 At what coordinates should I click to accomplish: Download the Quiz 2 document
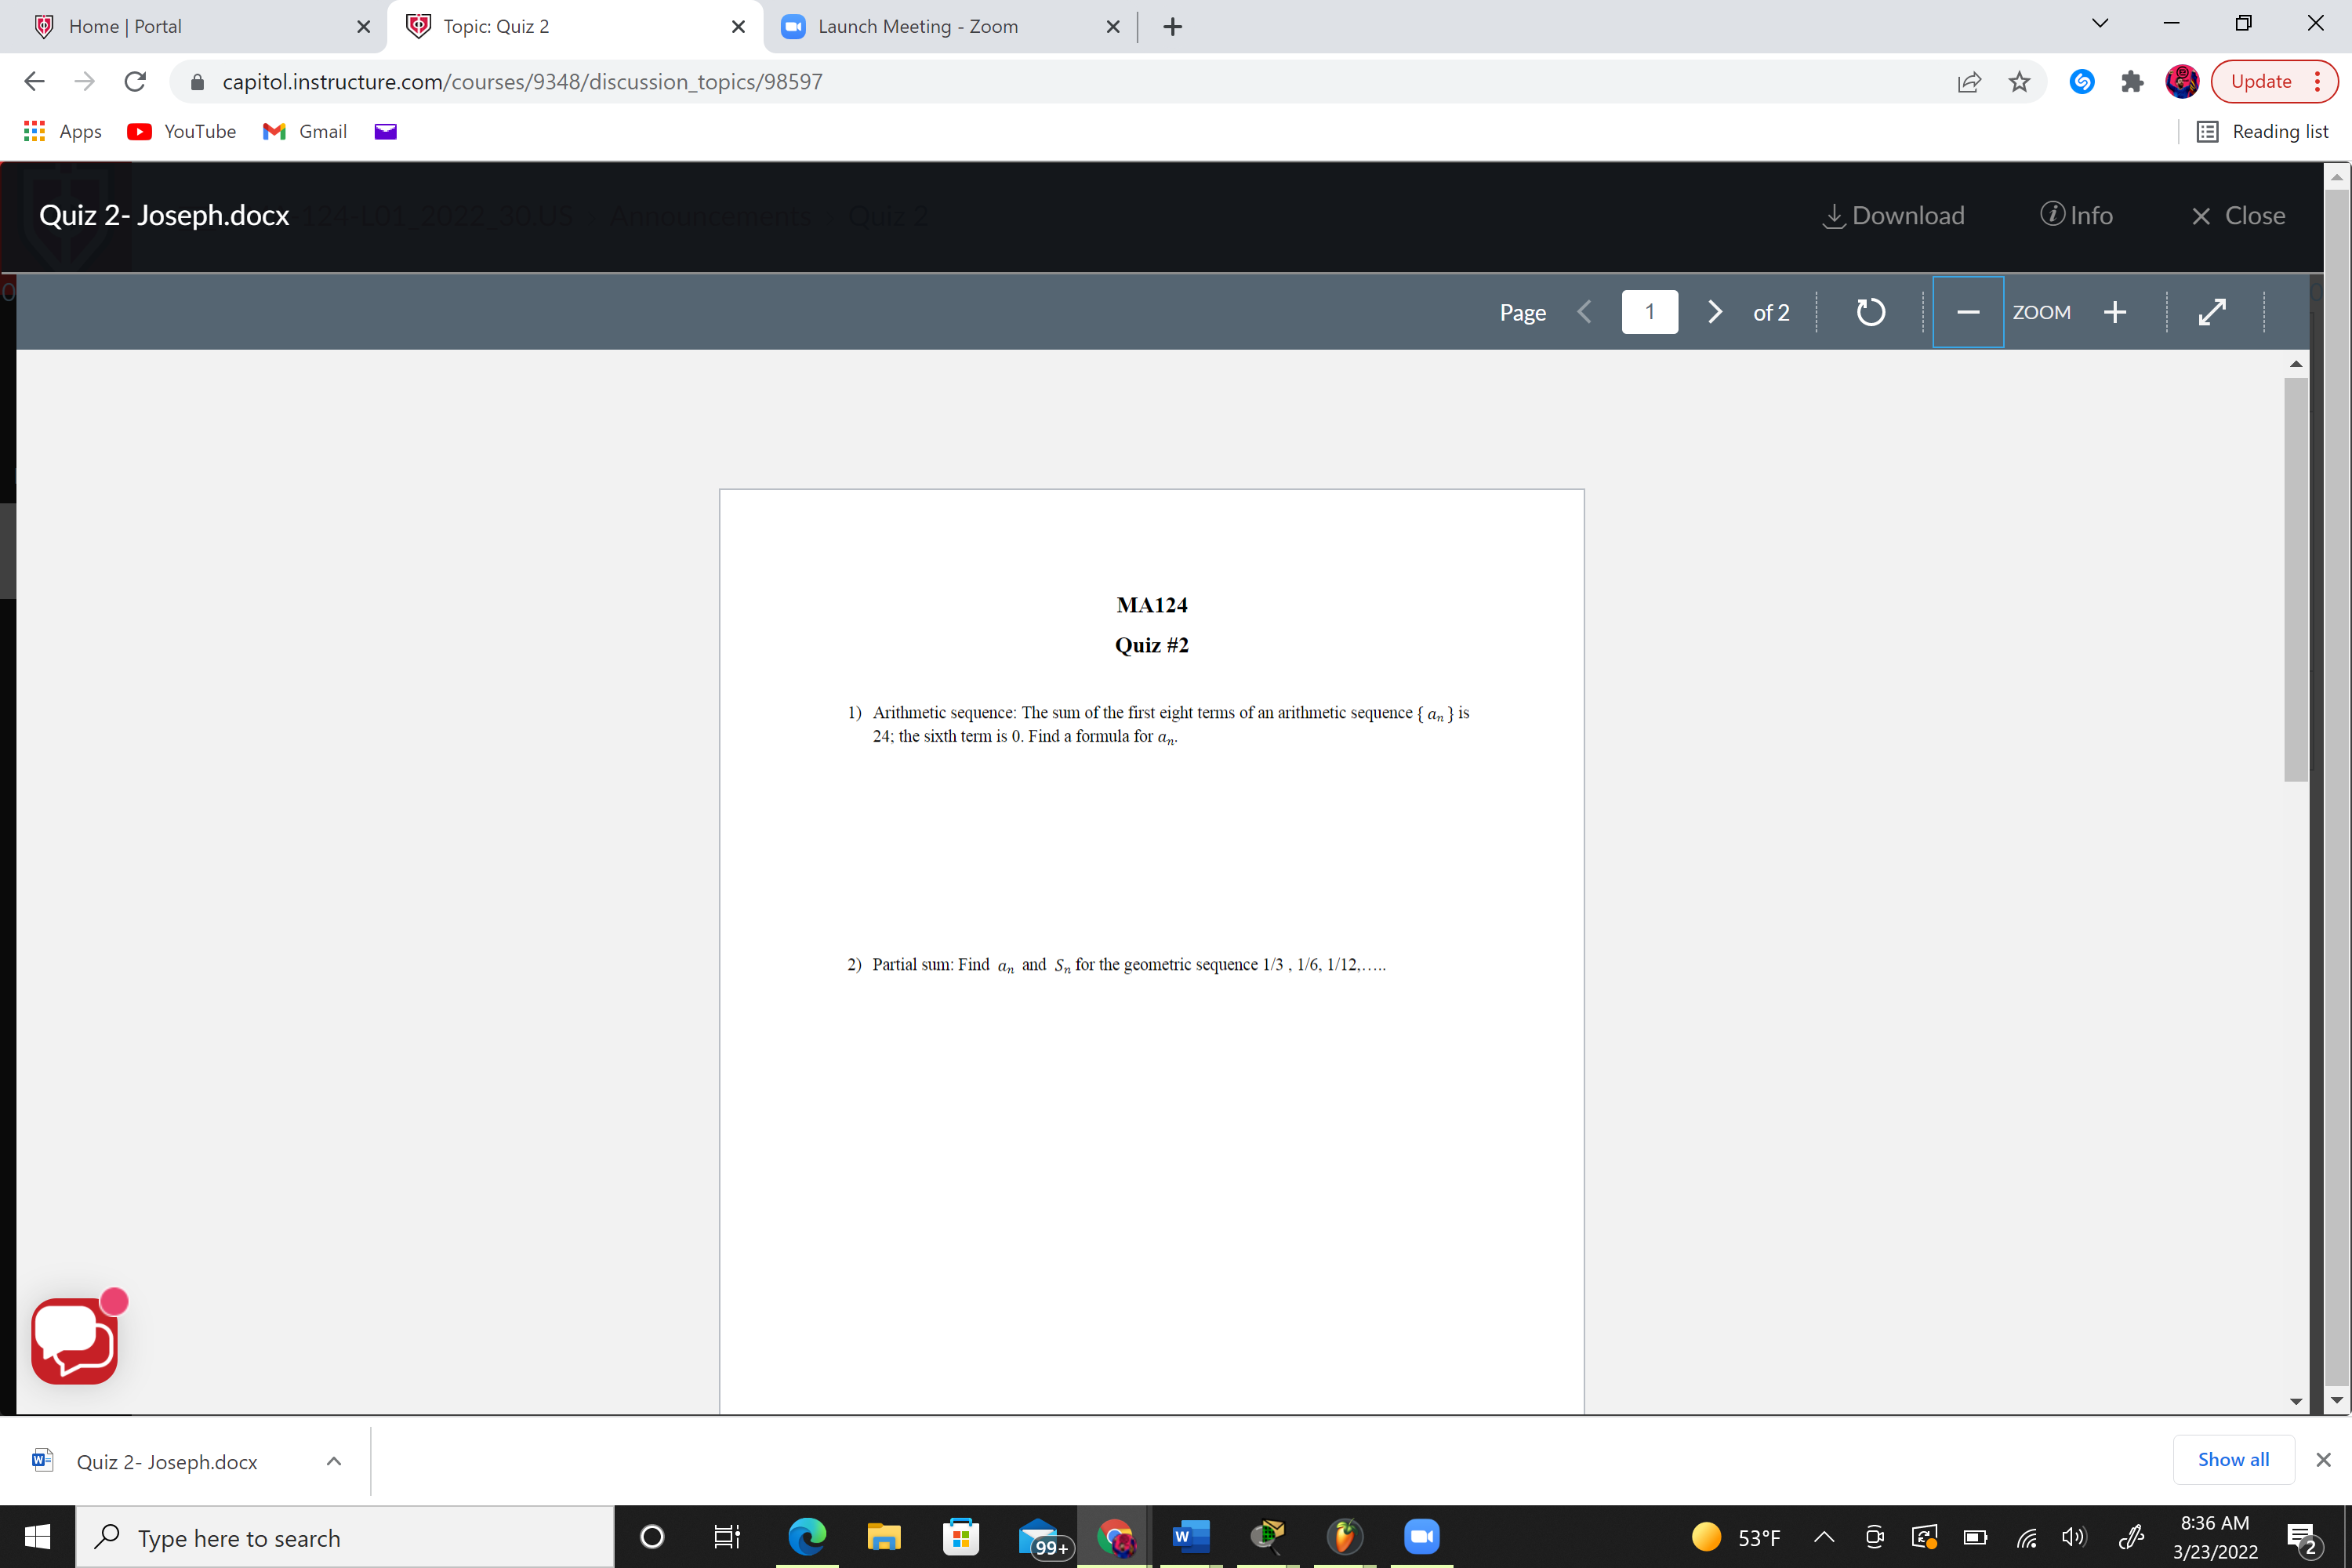click(x=1893, y=216)
